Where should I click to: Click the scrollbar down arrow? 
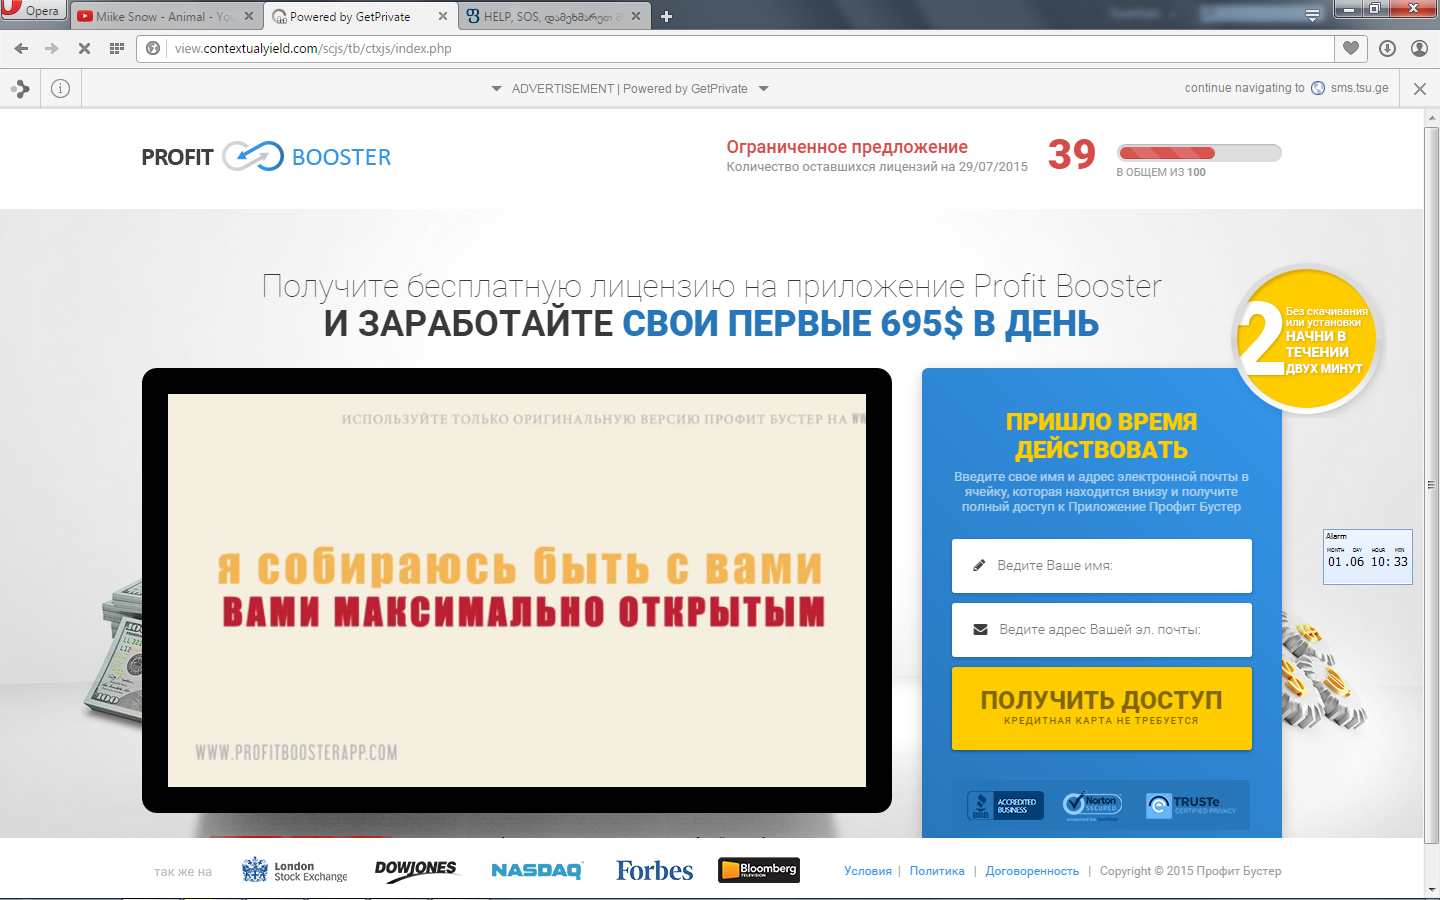click(1431, 889)
